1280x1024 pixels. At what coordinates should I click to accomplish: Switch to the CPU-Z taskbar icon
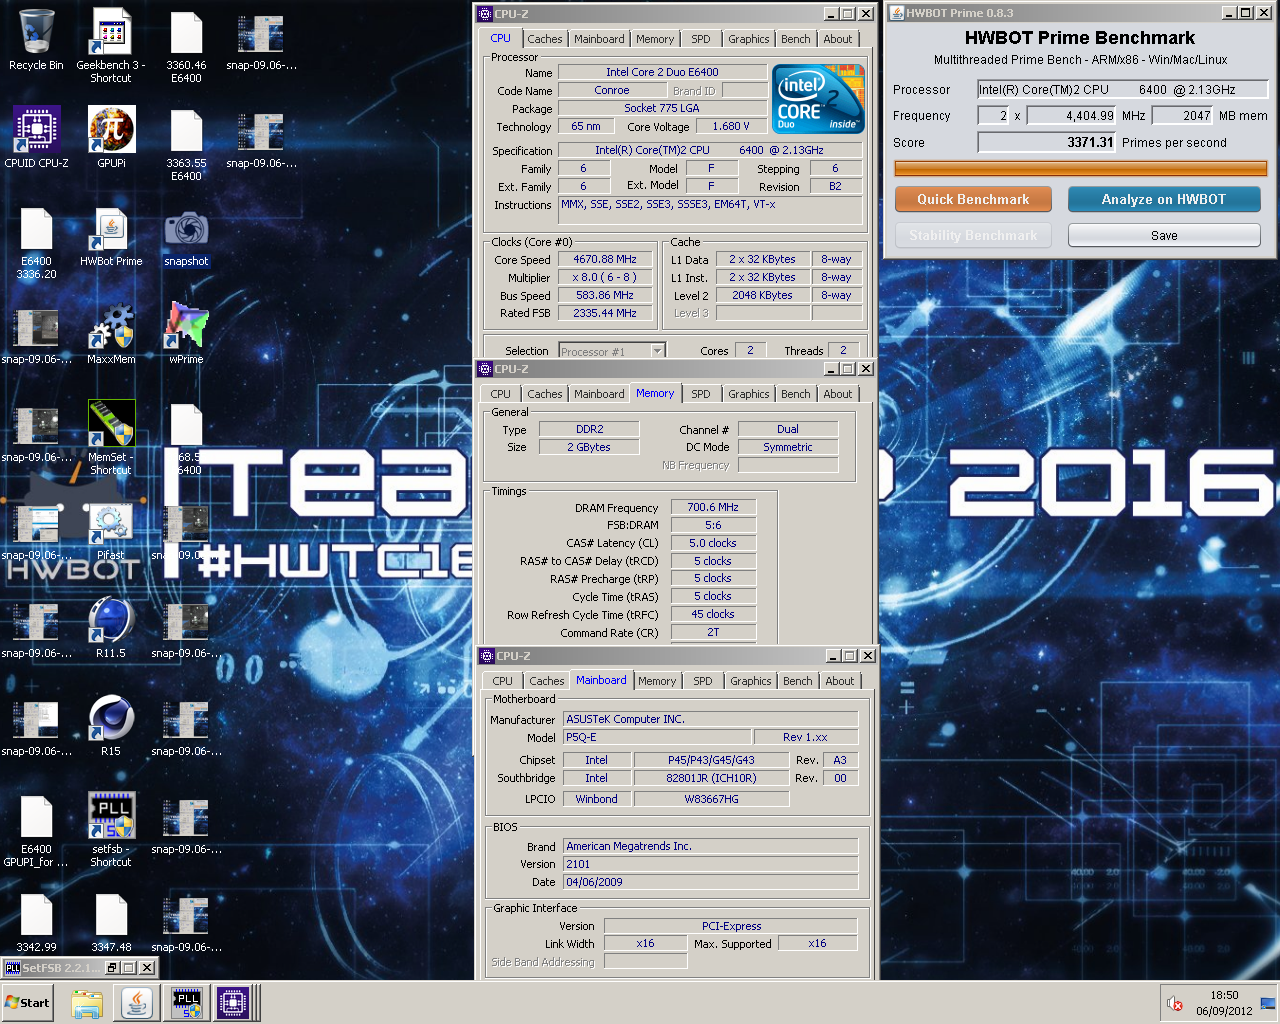(x=234, y=1003)
